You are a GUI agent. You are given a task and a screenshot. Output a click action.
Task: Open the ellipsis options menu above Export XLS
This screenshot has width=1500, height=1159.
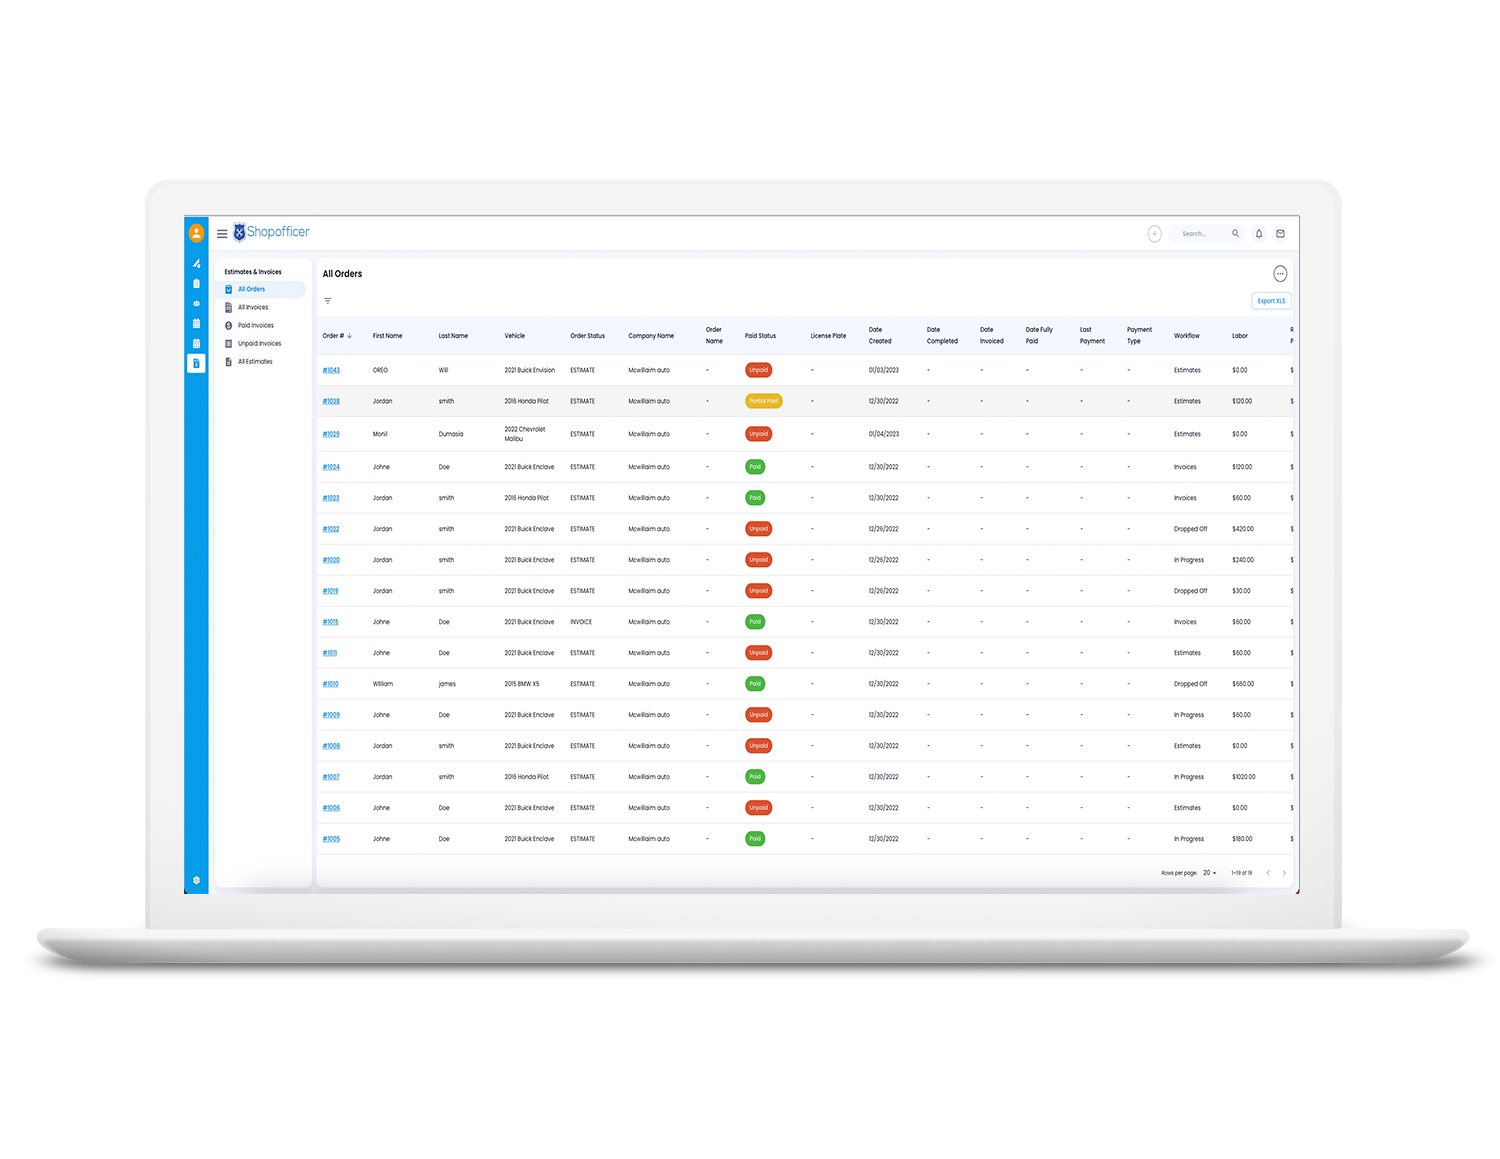[1280, 273]
